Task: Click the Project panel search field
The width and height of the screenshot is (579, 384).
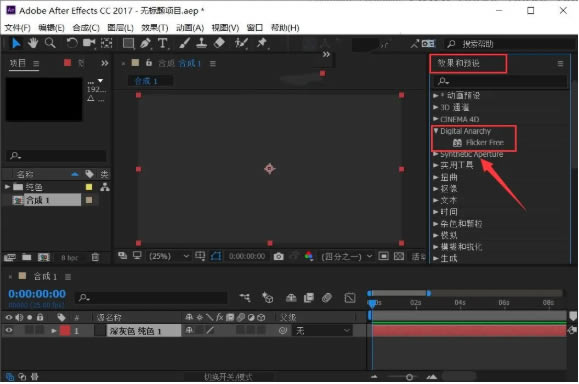Action: 57,155
